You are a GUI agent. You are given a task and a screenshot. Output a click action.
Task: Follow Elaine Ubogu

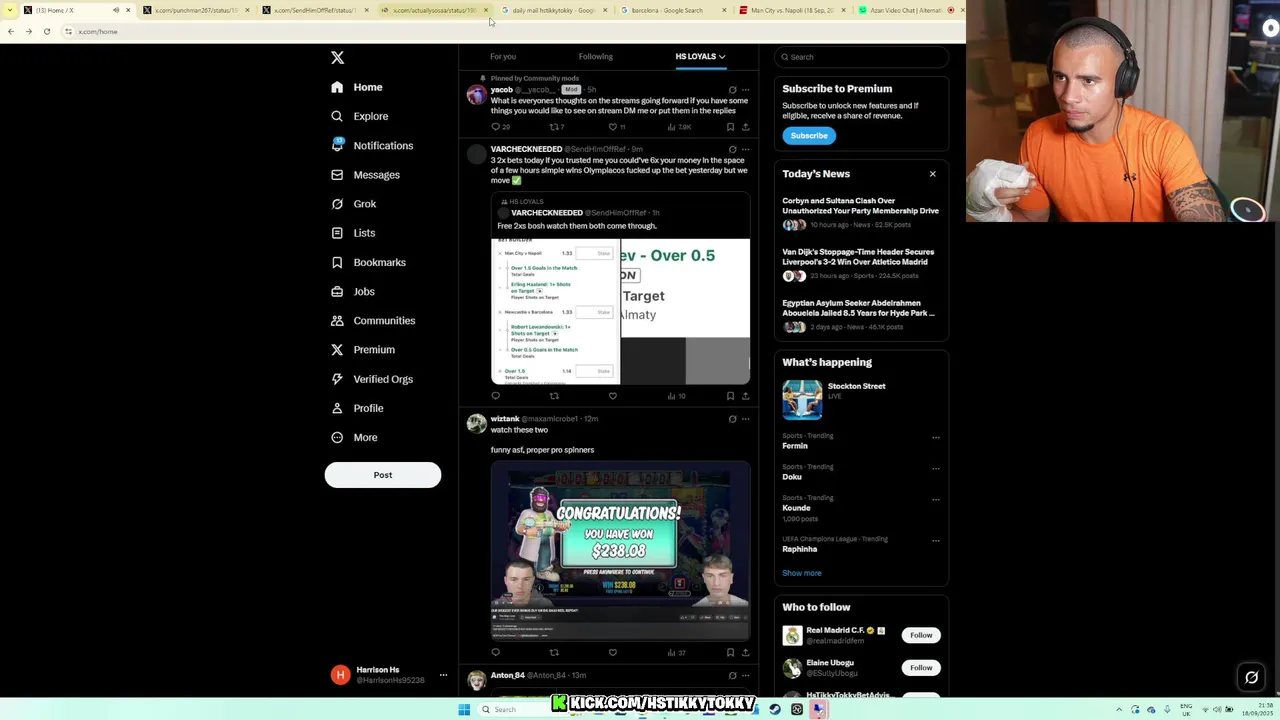(921, 667)
